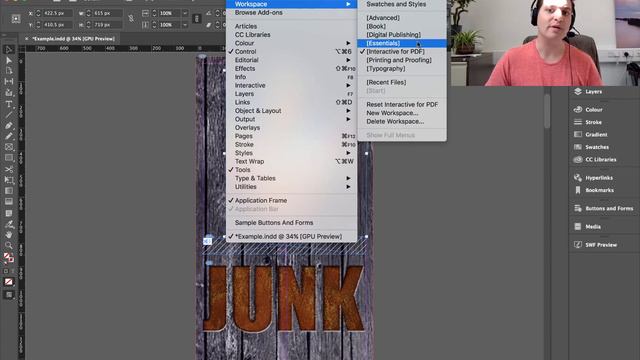
Task: Toggle the Control panel menu item
Action: tap(291, 52)
